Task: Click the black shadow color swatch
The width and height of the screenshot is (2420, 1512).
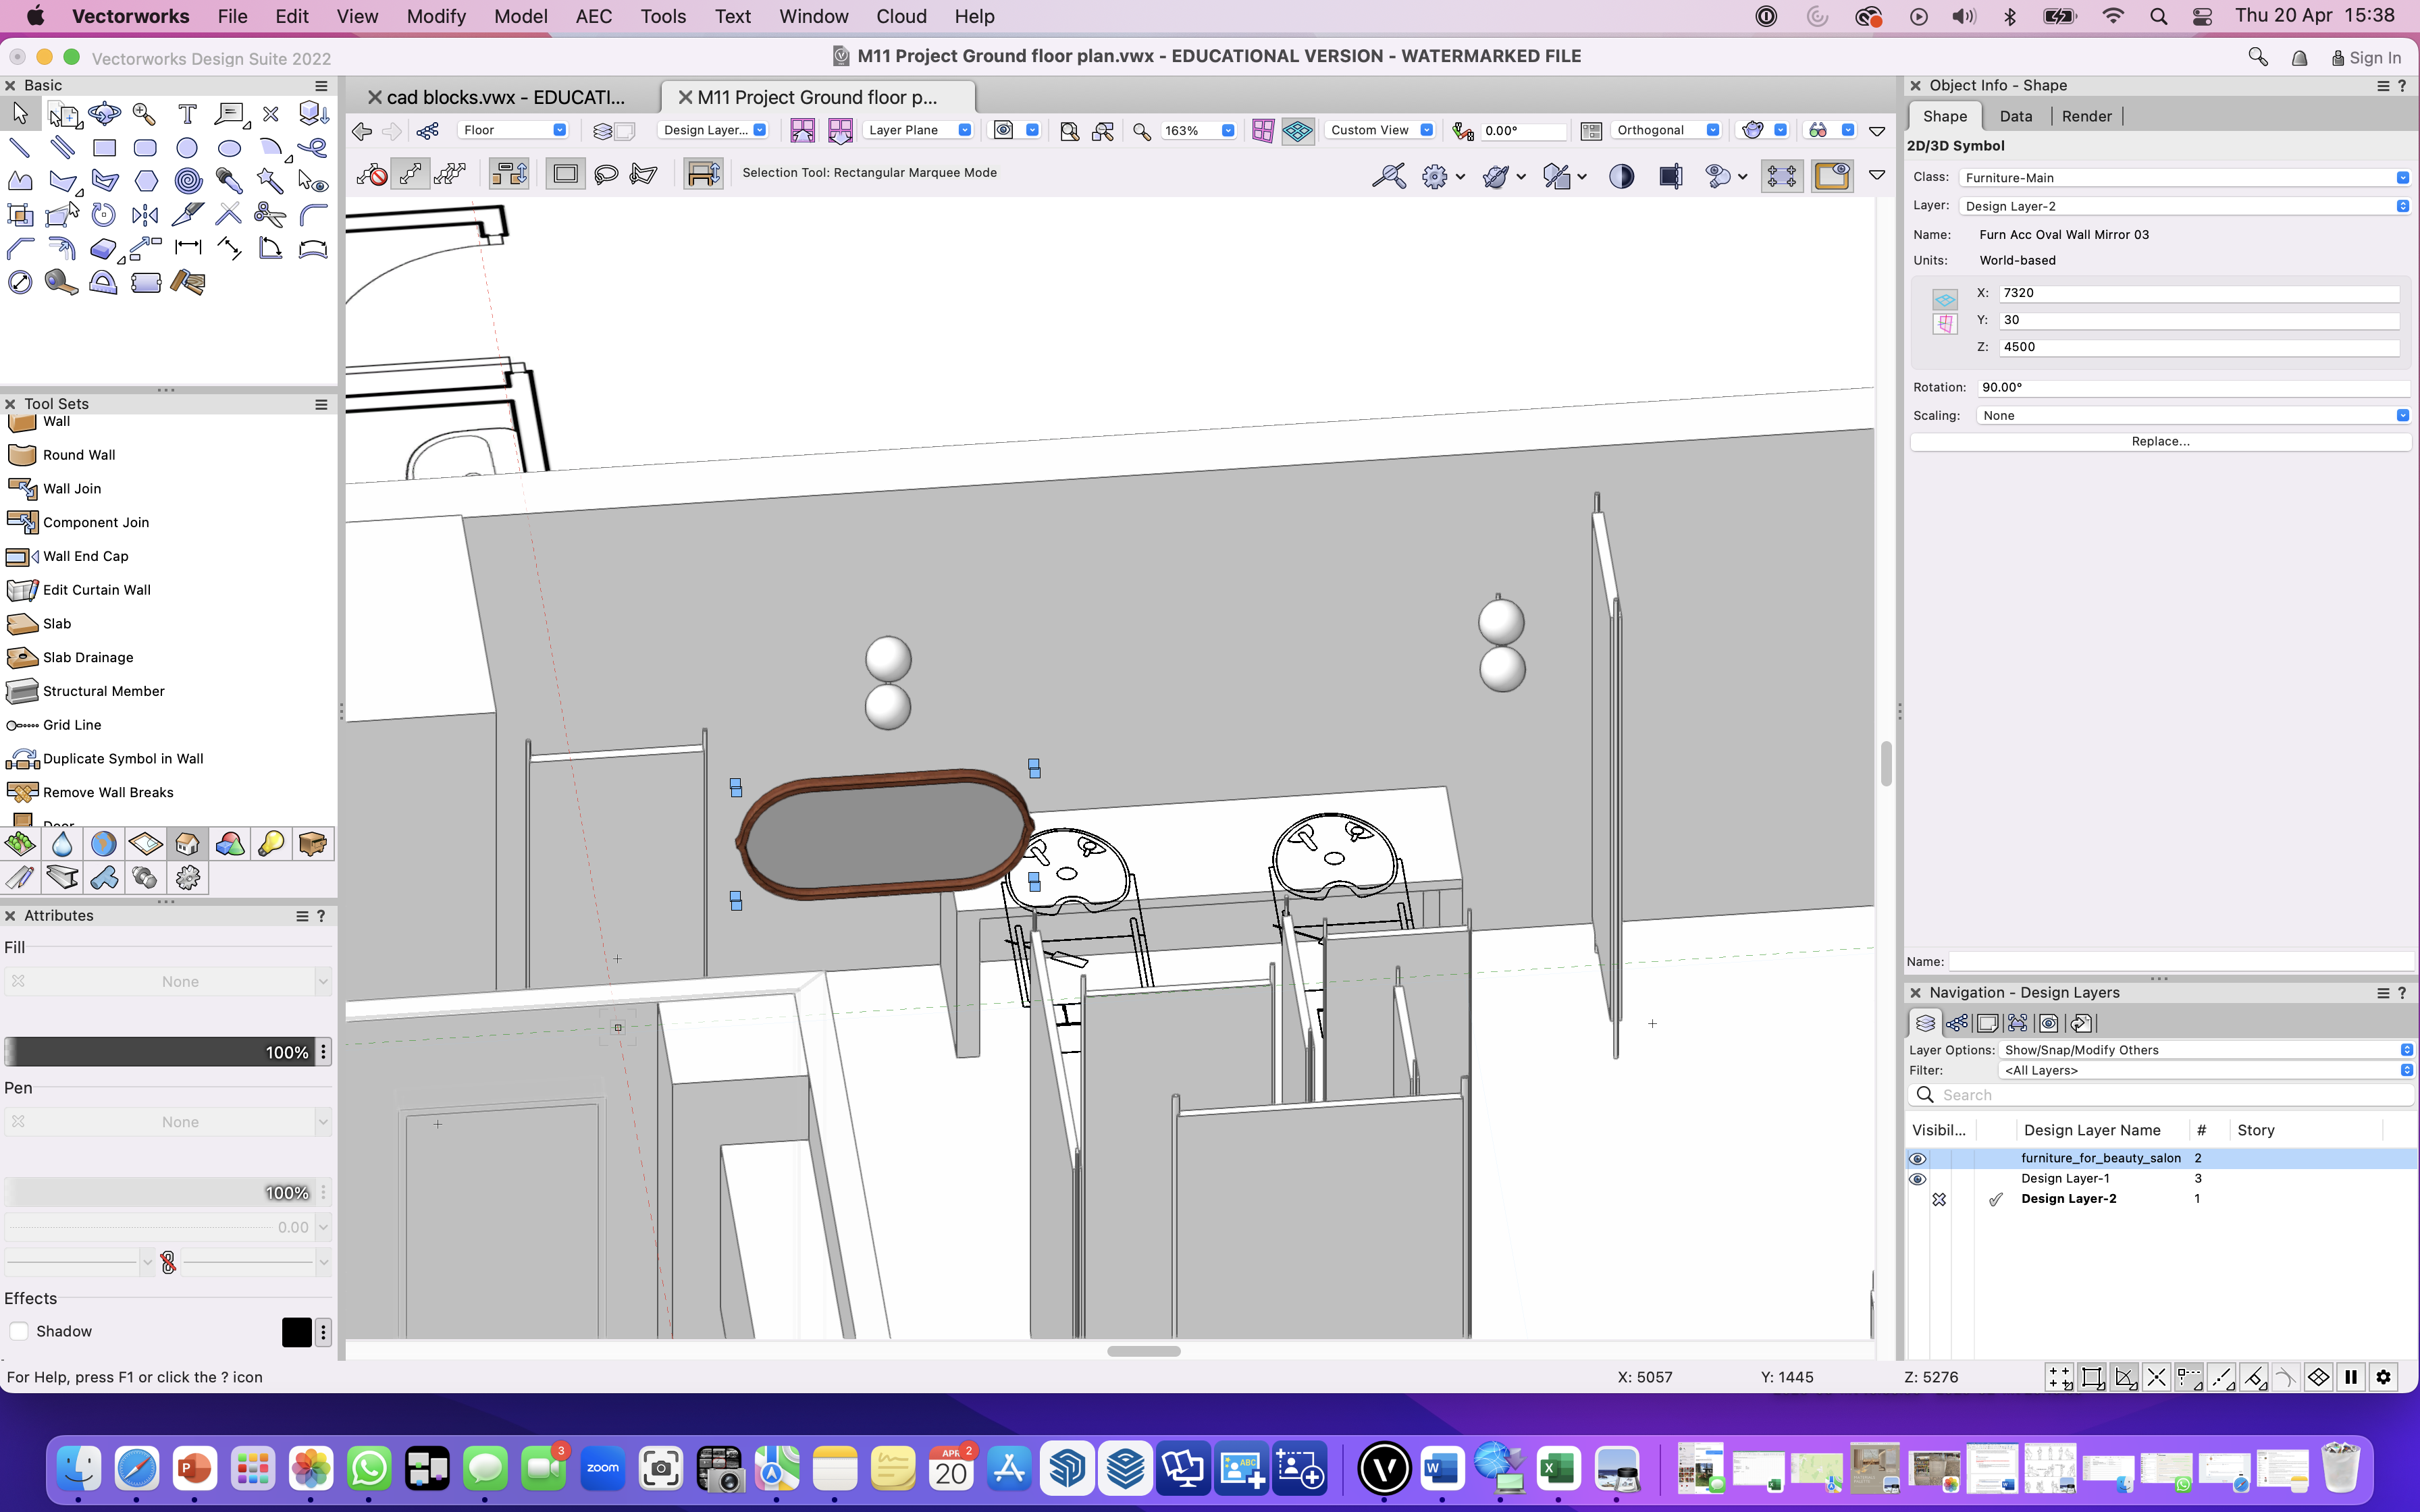Action: coord(296,1332)
